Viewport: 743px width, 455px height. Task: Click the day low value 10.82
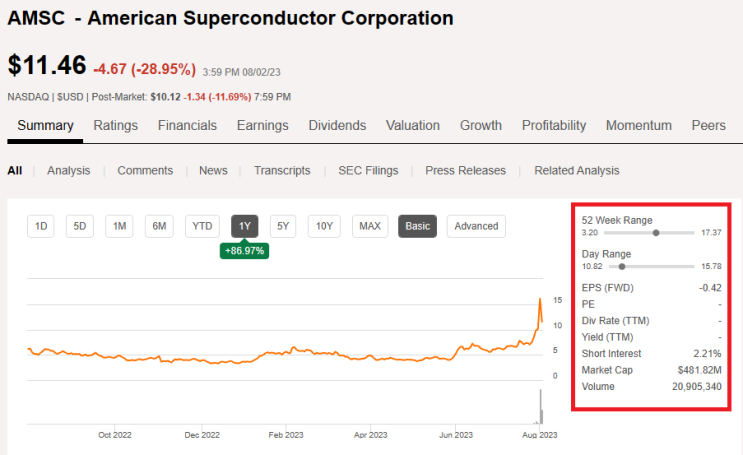click(592, 266)
